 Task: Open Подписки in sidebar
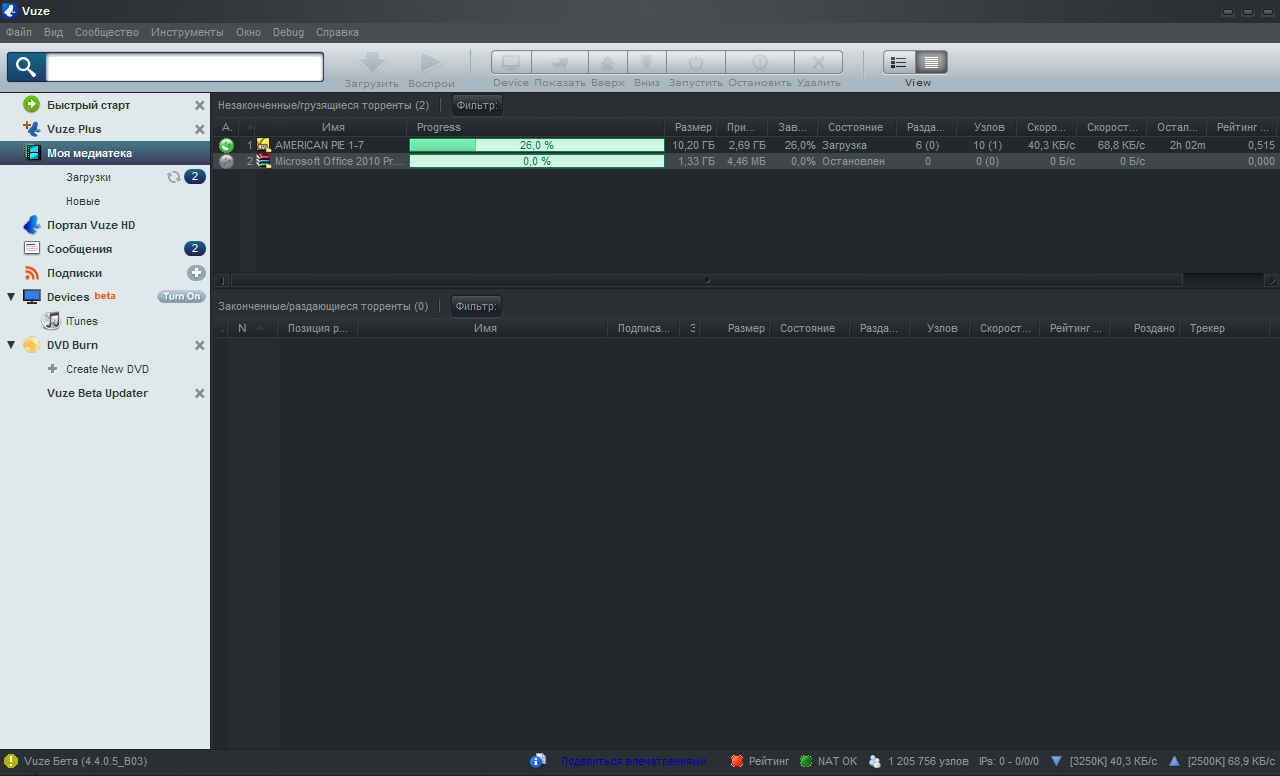(x=74, y=273)
